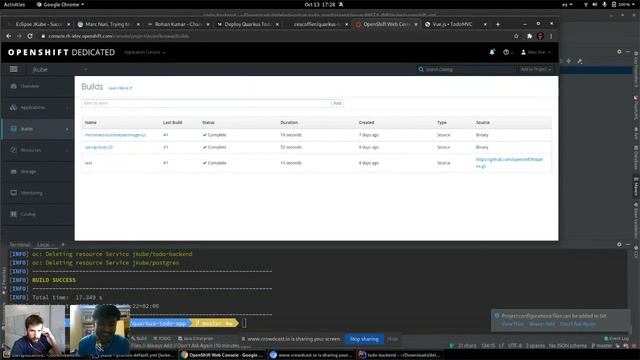Click View Files in IDE notification

(512, 324)
